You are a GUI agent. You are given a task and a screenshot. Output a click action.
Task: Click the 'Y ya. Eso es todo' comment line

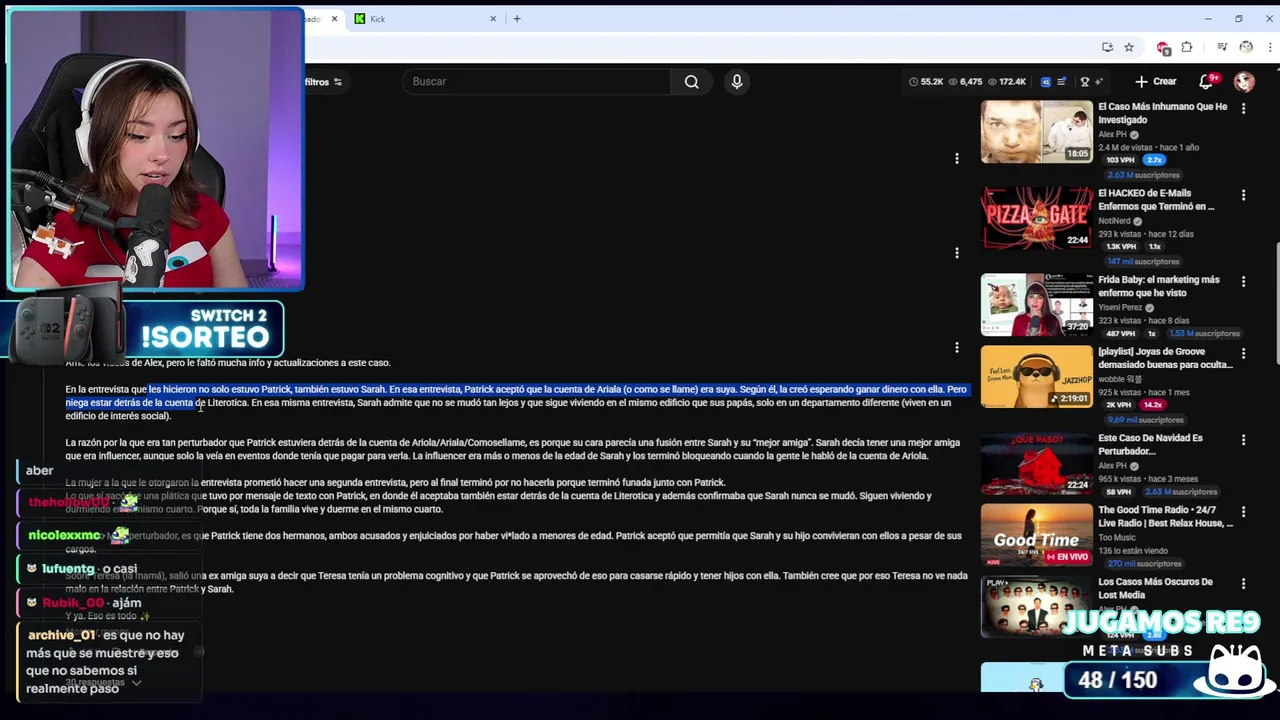point(108,616)
